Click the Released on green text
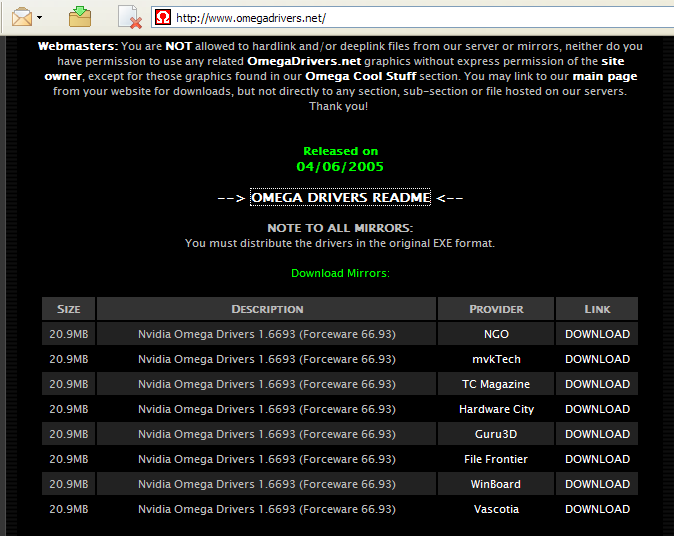The height and width of the screenshot is (536, 674). 340,151
